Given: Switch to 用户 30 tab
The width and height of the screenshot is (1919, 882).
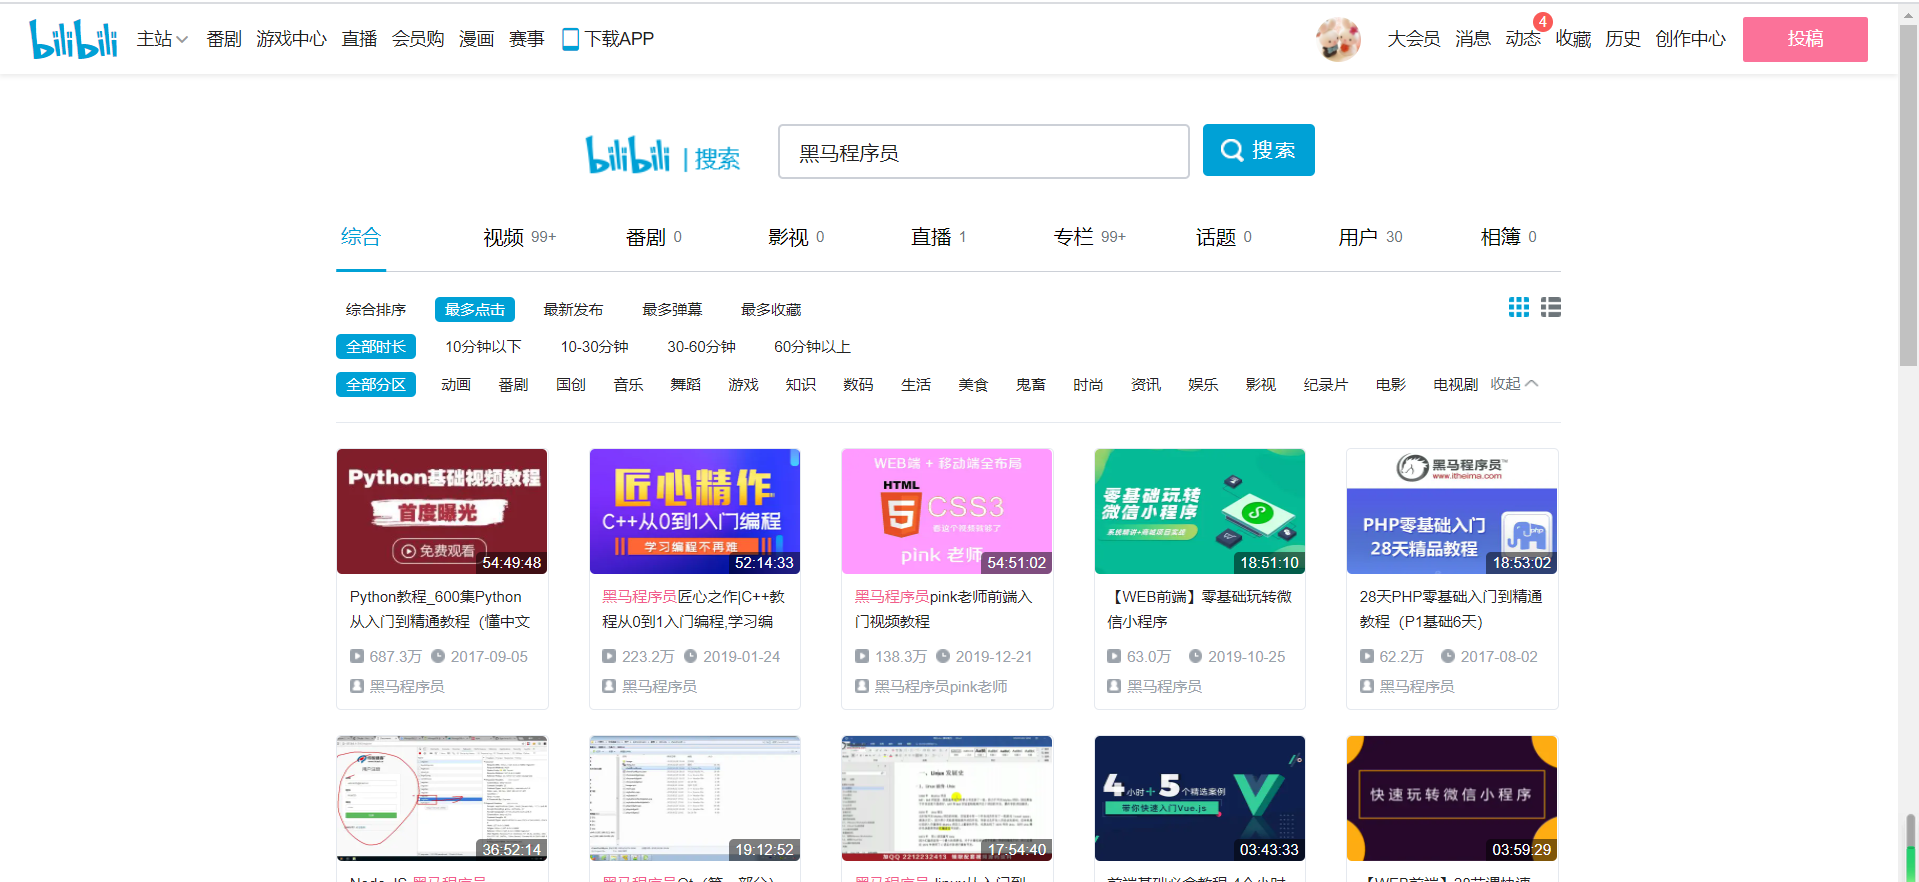Looking at the screenshot, I should pyautogui.click(x=1371, y=237).
